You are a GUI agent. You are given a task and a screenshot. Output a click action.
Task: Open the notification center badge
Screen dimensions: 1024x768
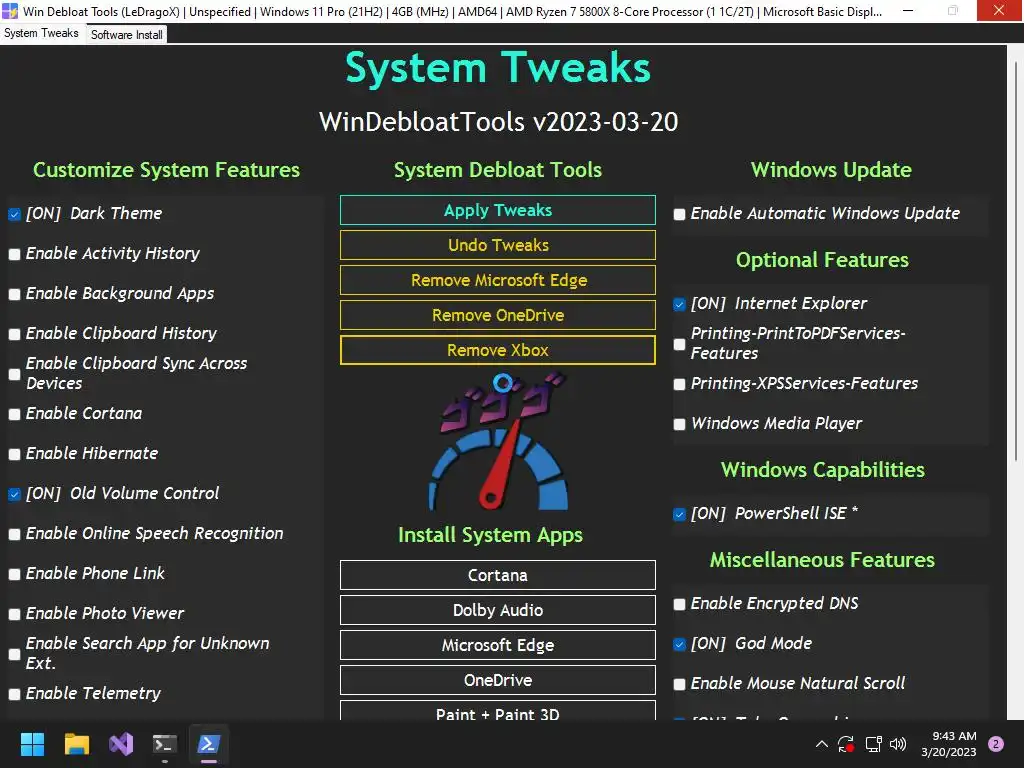pyautogui.click(x=996, y=744)
